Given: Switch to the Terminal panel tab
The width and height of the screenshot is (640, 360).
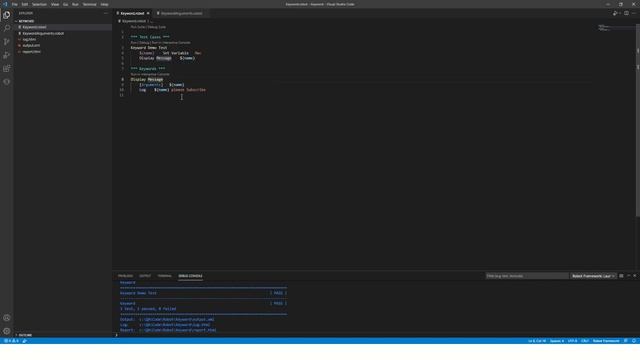Looking at the screenshot, I should [x=164, y=276].
